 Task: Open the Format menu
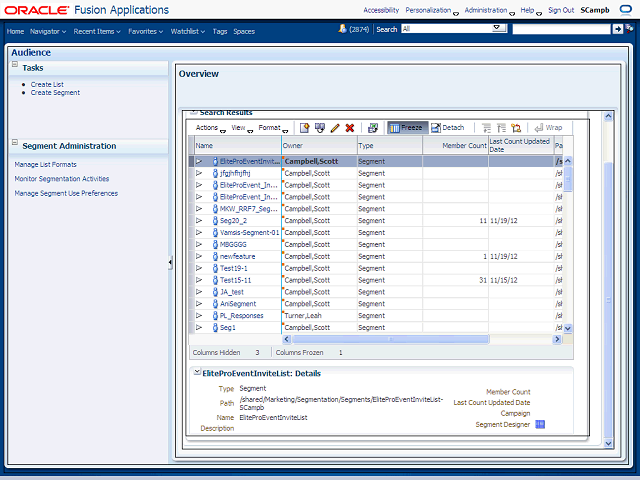pos(273,128)
